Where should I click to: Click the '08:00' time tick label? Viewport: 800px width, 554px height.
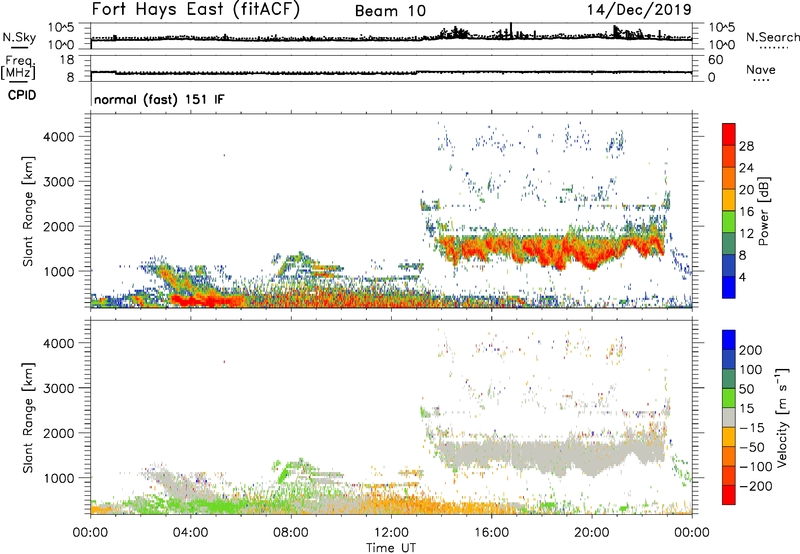point(290,533)
